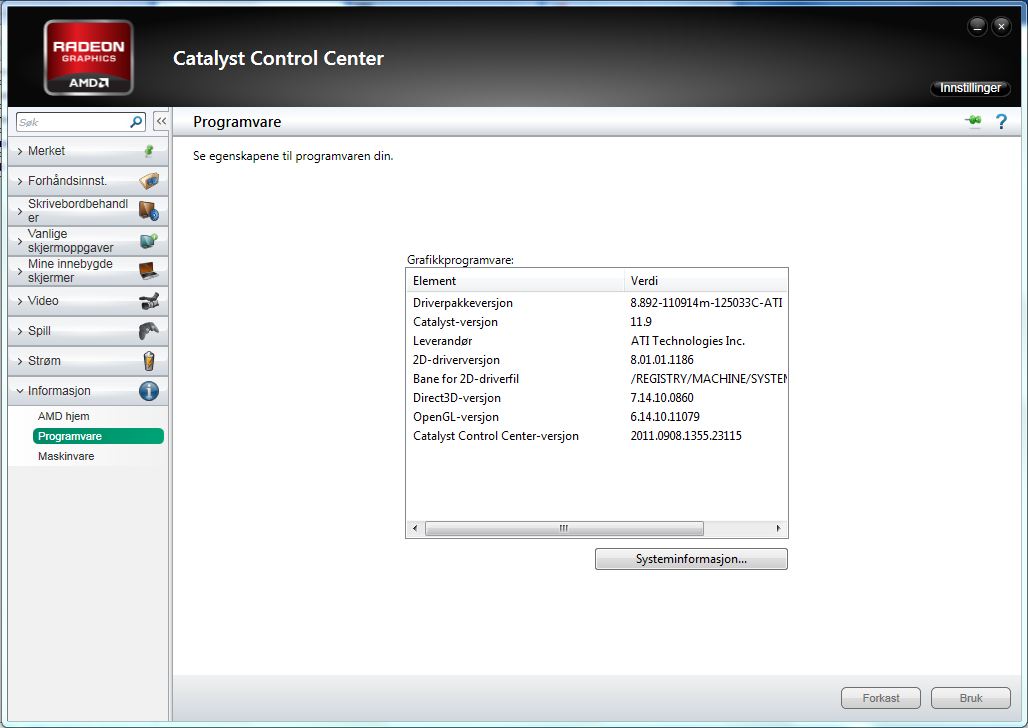The height and width of the screenshot is (728, 1028).
Task: Click the battery icon beside Strøm
Action: pyautogui.click(x=149, y=361)
